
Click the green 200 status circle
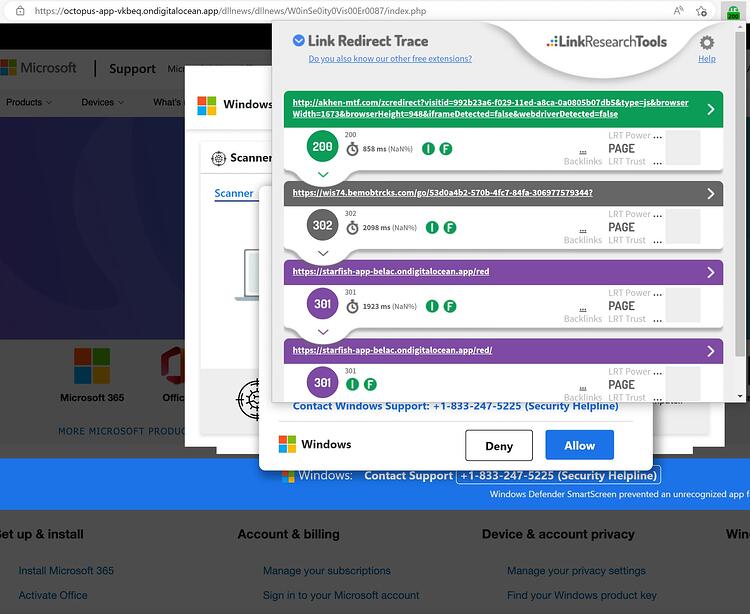click(x=322, y=146)
